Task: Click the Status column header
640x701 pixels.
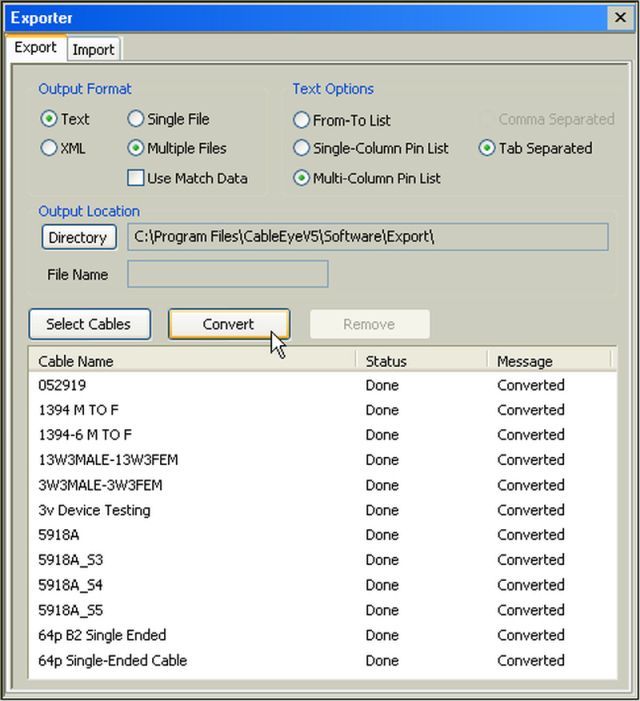Action: click(420, 361)
